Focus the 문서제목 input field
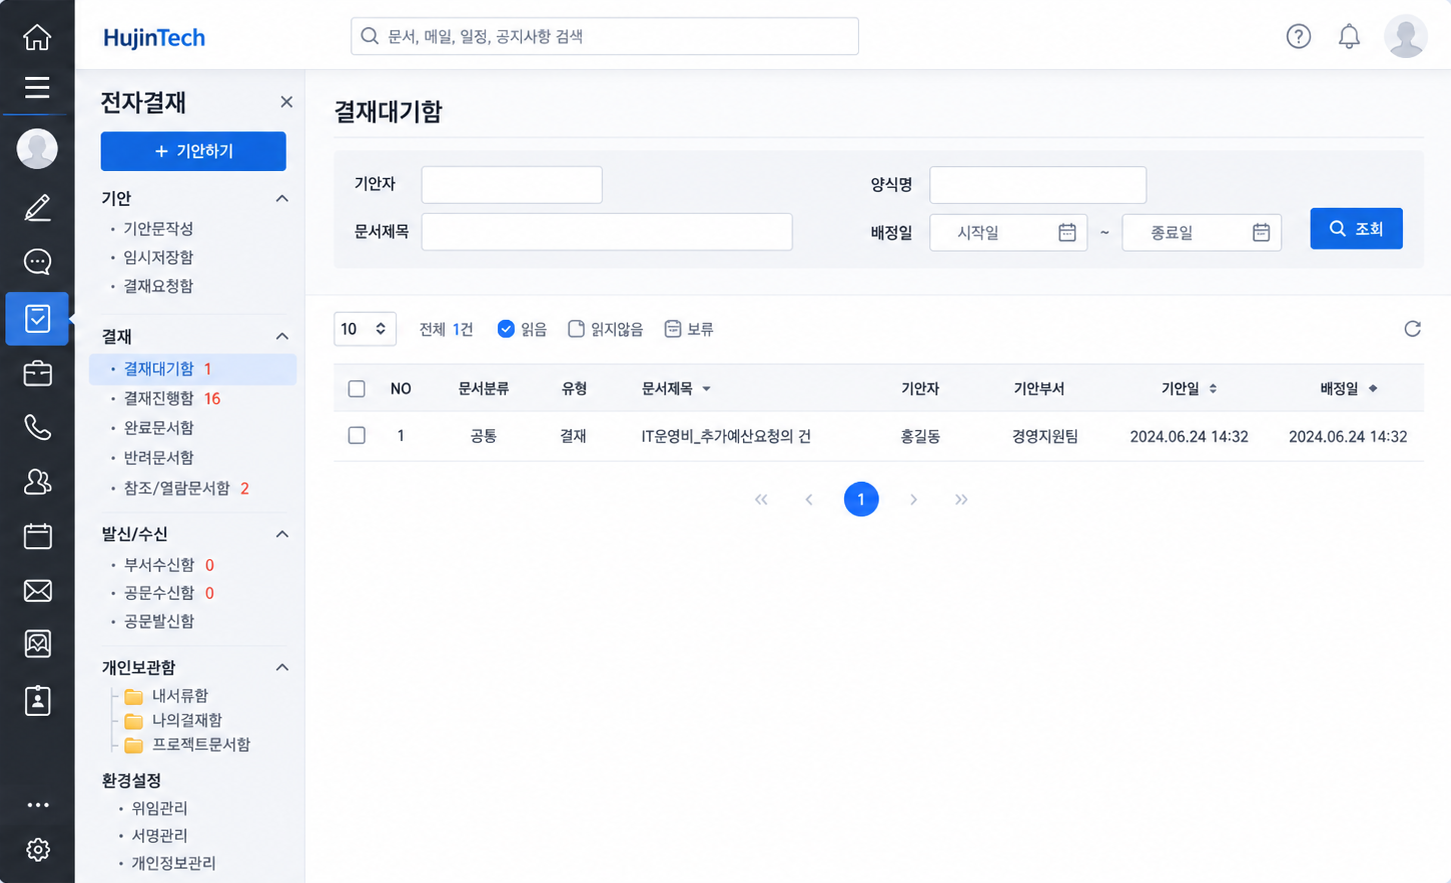Image resolution: width=1451 pixels, height=883 pixels. 606,232
